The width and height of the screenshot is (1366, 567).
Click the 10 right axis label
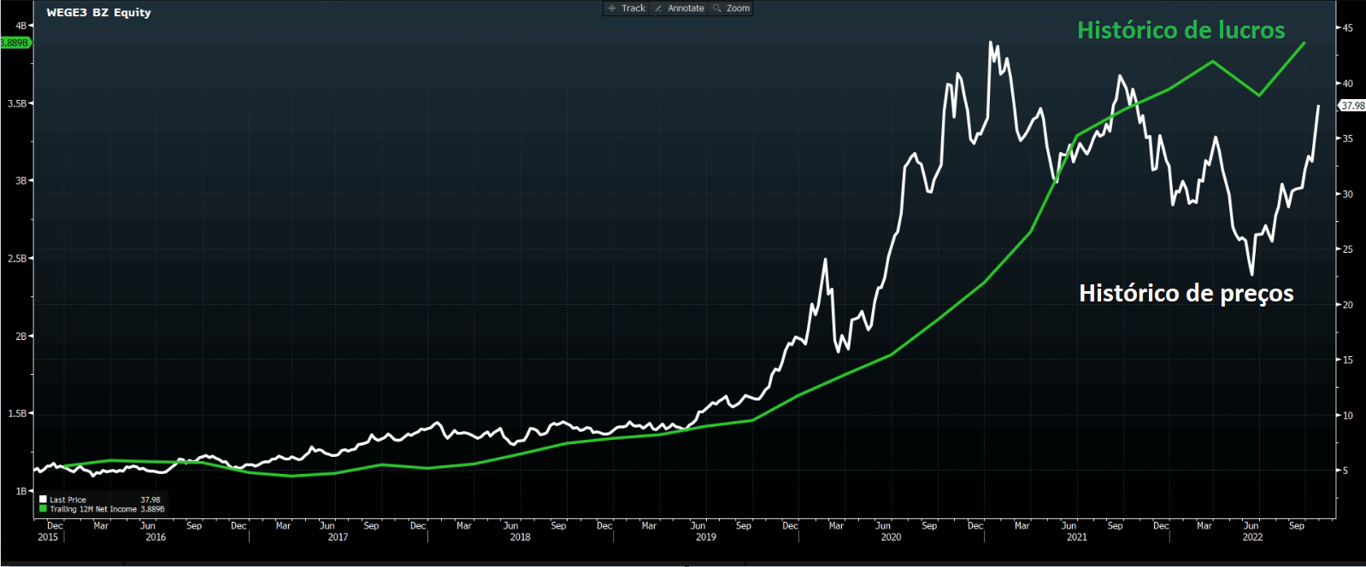click(1350, 416)
